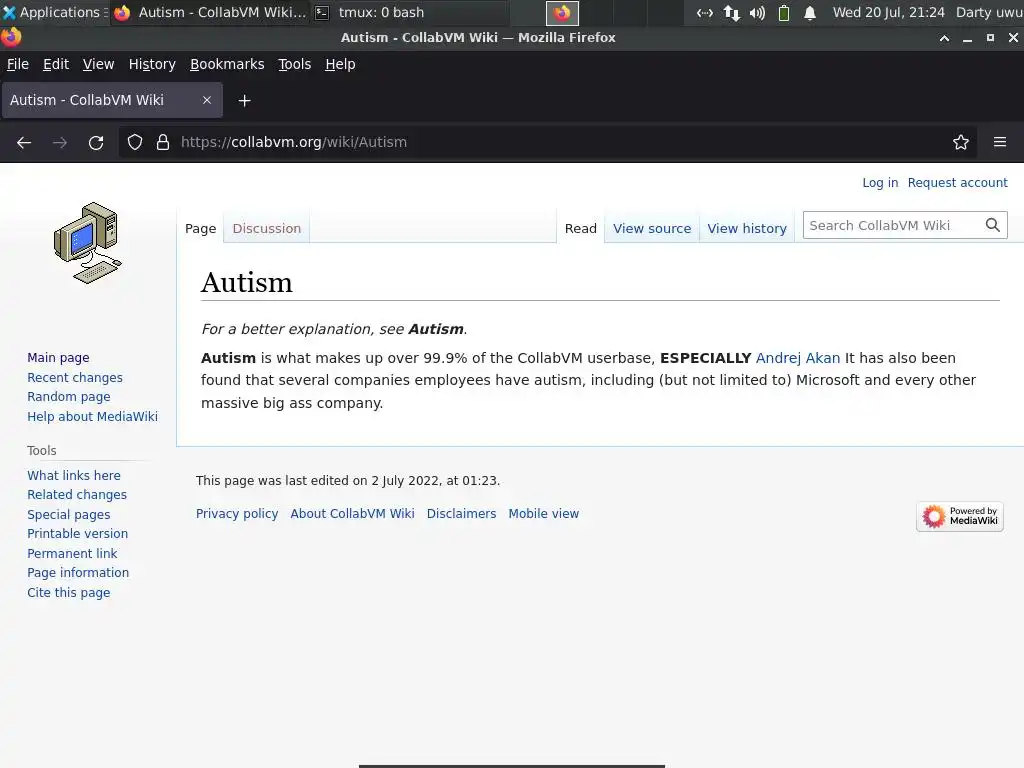The height and width of the screenshot is (768, 1024).
Task: Open the Bookmarks menu
Action: (x=227, y=64)
